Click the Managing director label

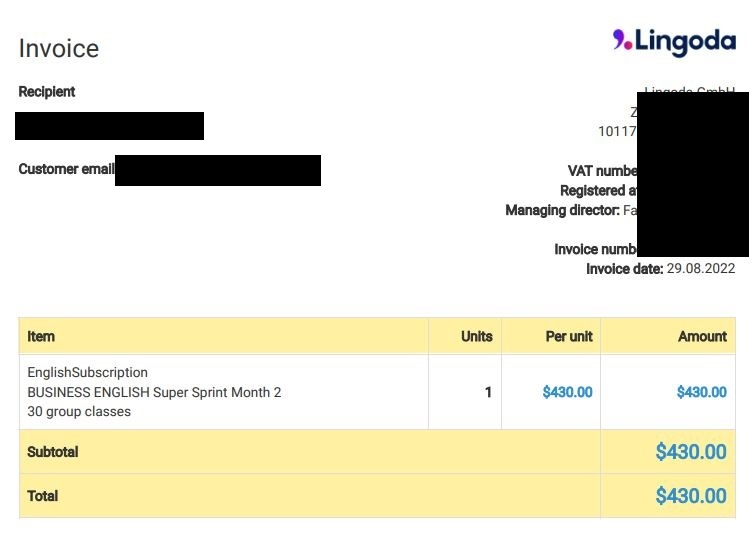562,210
